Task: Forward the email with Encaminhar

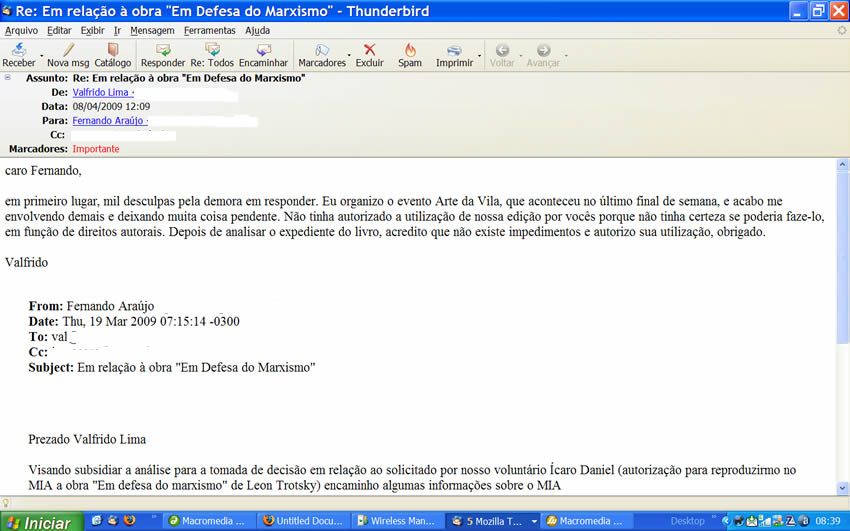Action: (x=263, y=51)
